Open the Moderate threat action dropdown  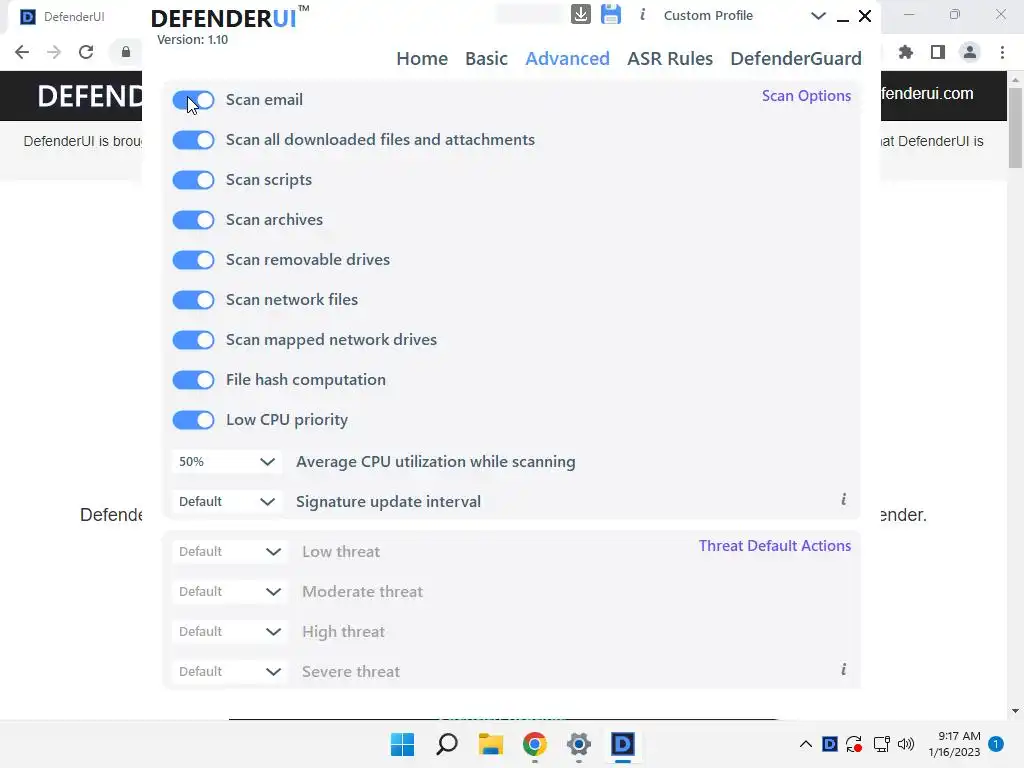pyautogui.click(x=229, y=592)
